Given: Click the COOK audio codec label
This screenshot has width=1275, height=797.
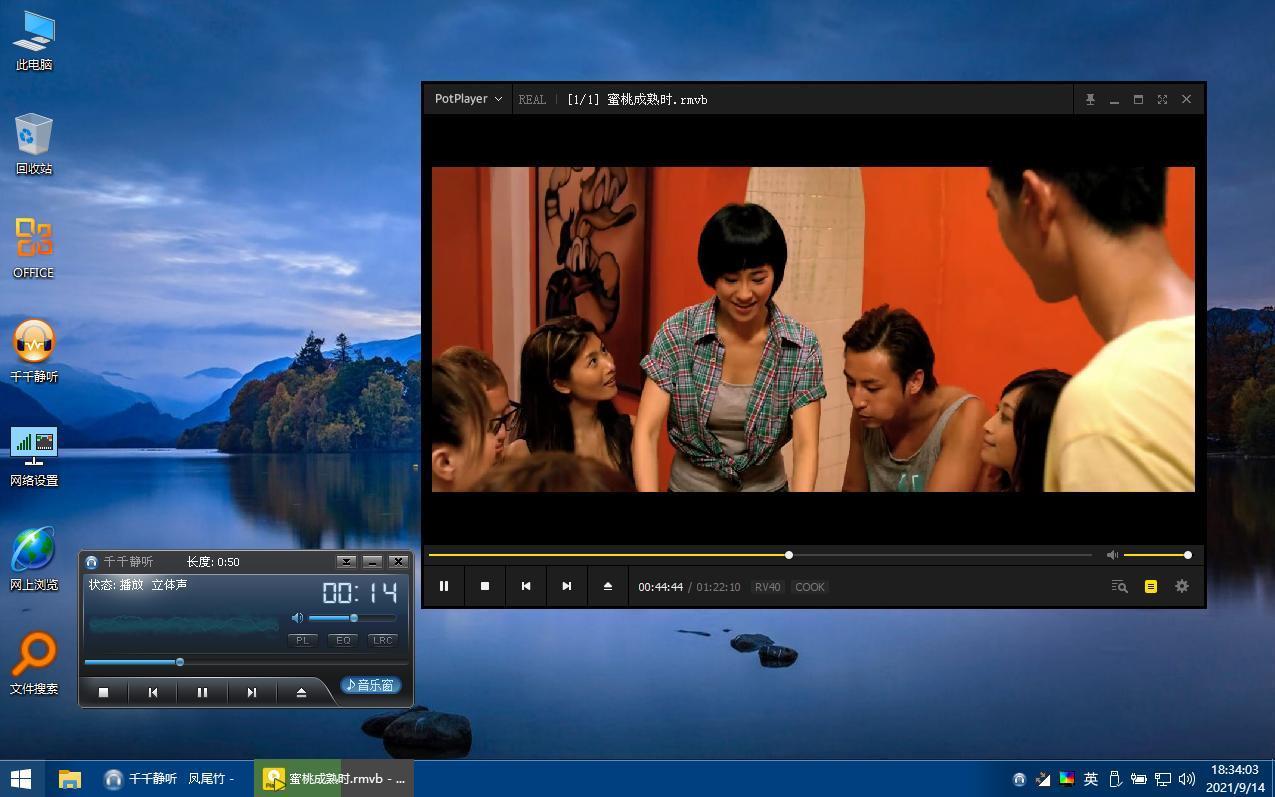Looking at the screenshot, I should tap(810, 587).
